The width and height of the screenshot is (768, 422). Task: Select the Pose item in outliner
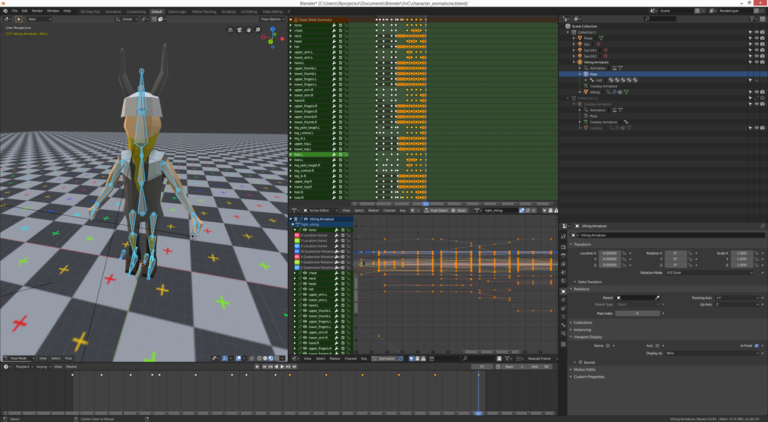click(x=594, y=74)
